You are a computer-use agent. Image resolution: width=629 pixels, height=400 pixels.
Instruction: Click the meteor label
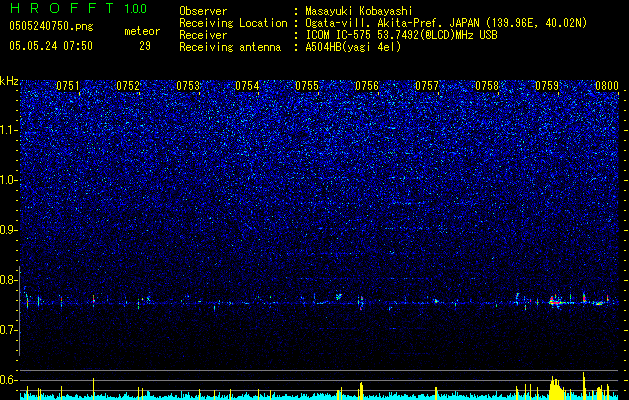tap(142, 31)
